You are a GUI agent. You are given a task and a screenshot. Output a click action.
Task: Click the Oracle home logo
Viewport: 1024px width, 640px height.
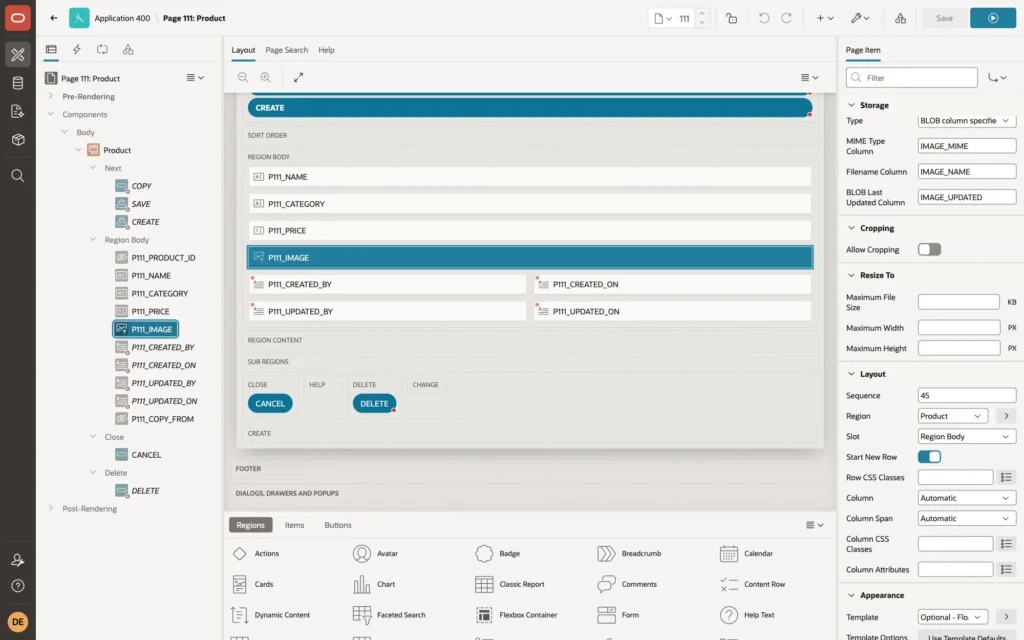[18, 18]
